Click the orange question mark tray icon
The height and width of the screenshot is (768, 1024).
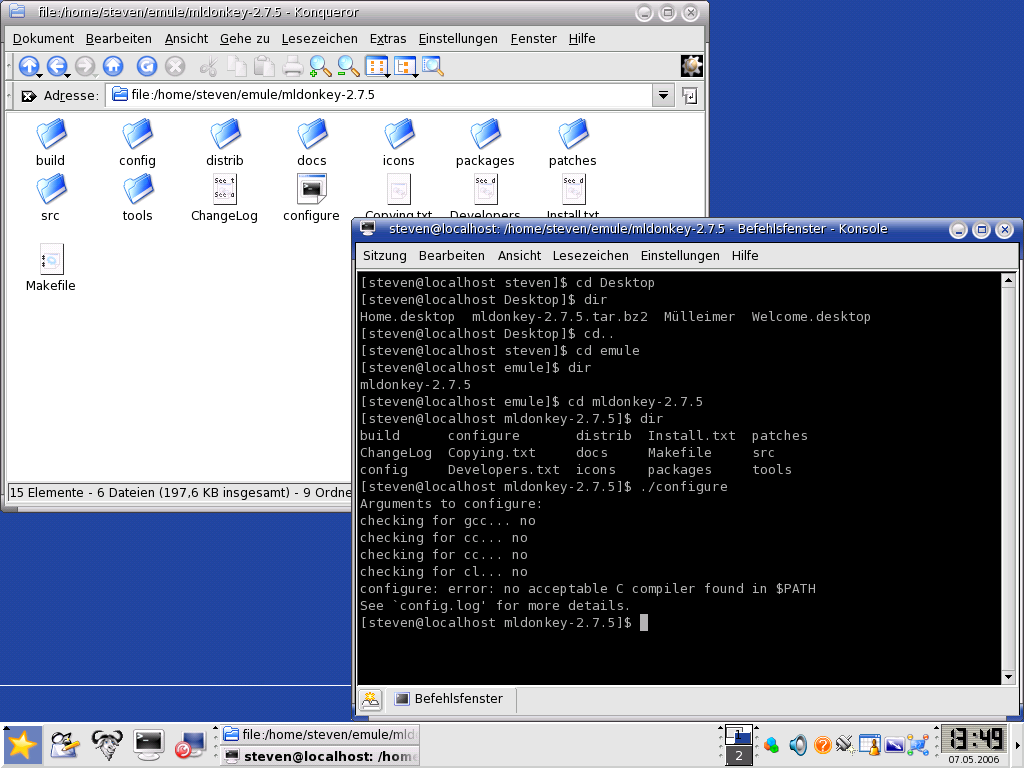click(823, 744)
